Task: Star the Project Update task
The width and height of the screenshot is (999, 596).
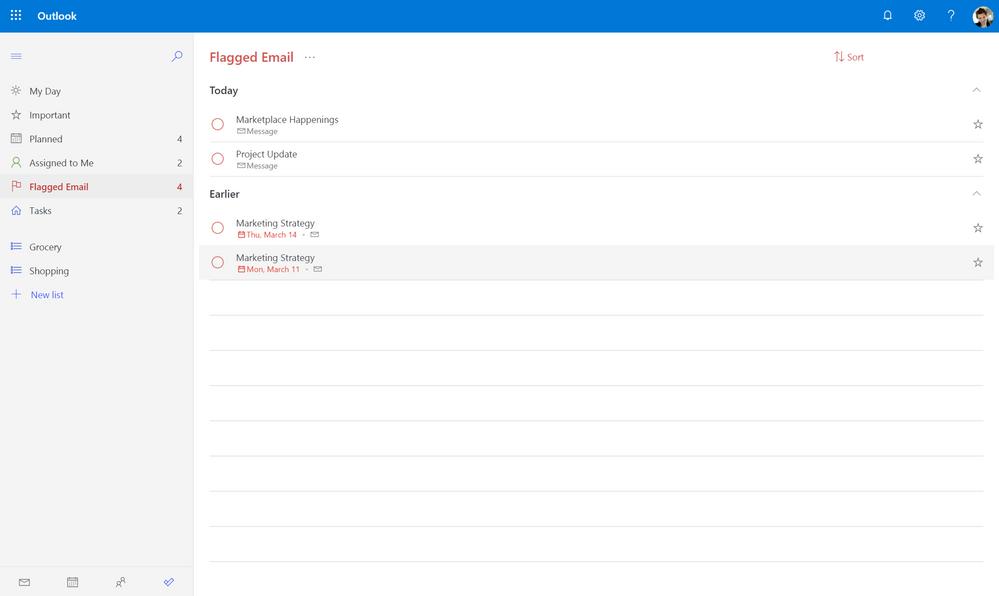Action: (978, 159)
